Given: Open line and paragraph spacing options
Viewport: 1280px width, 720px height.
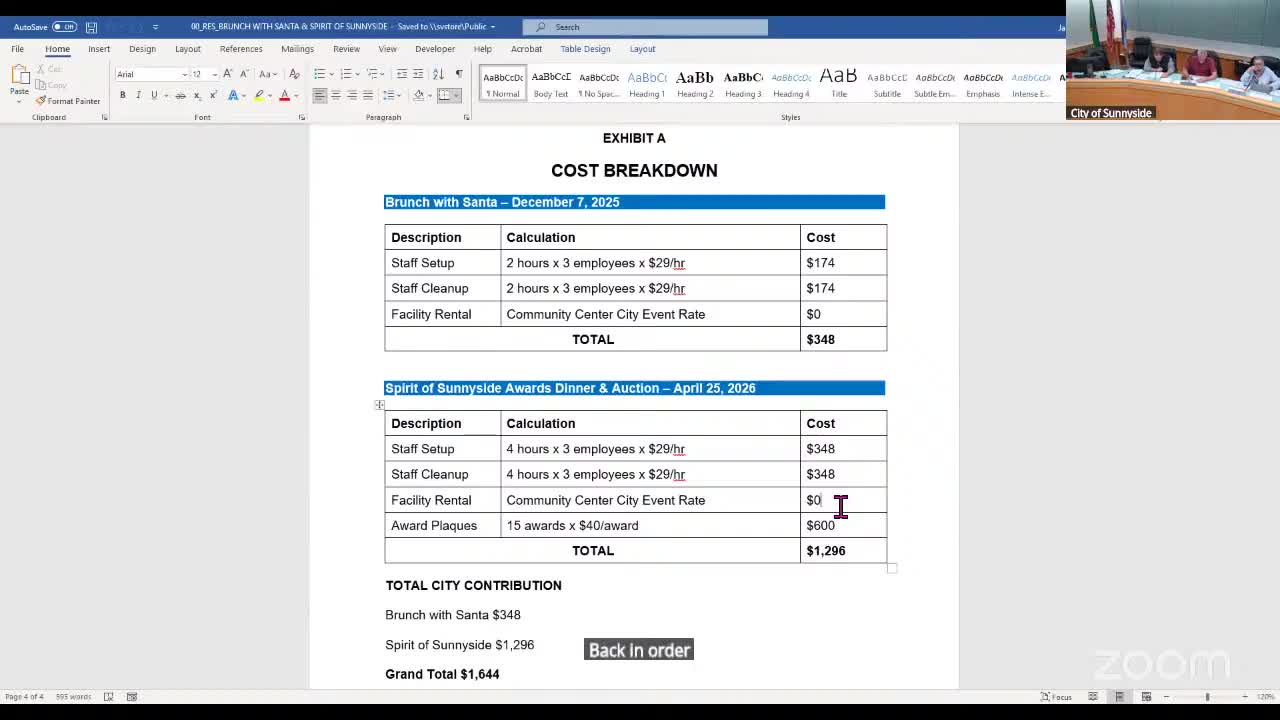Looking at the screenshot, I should point(392,95).
